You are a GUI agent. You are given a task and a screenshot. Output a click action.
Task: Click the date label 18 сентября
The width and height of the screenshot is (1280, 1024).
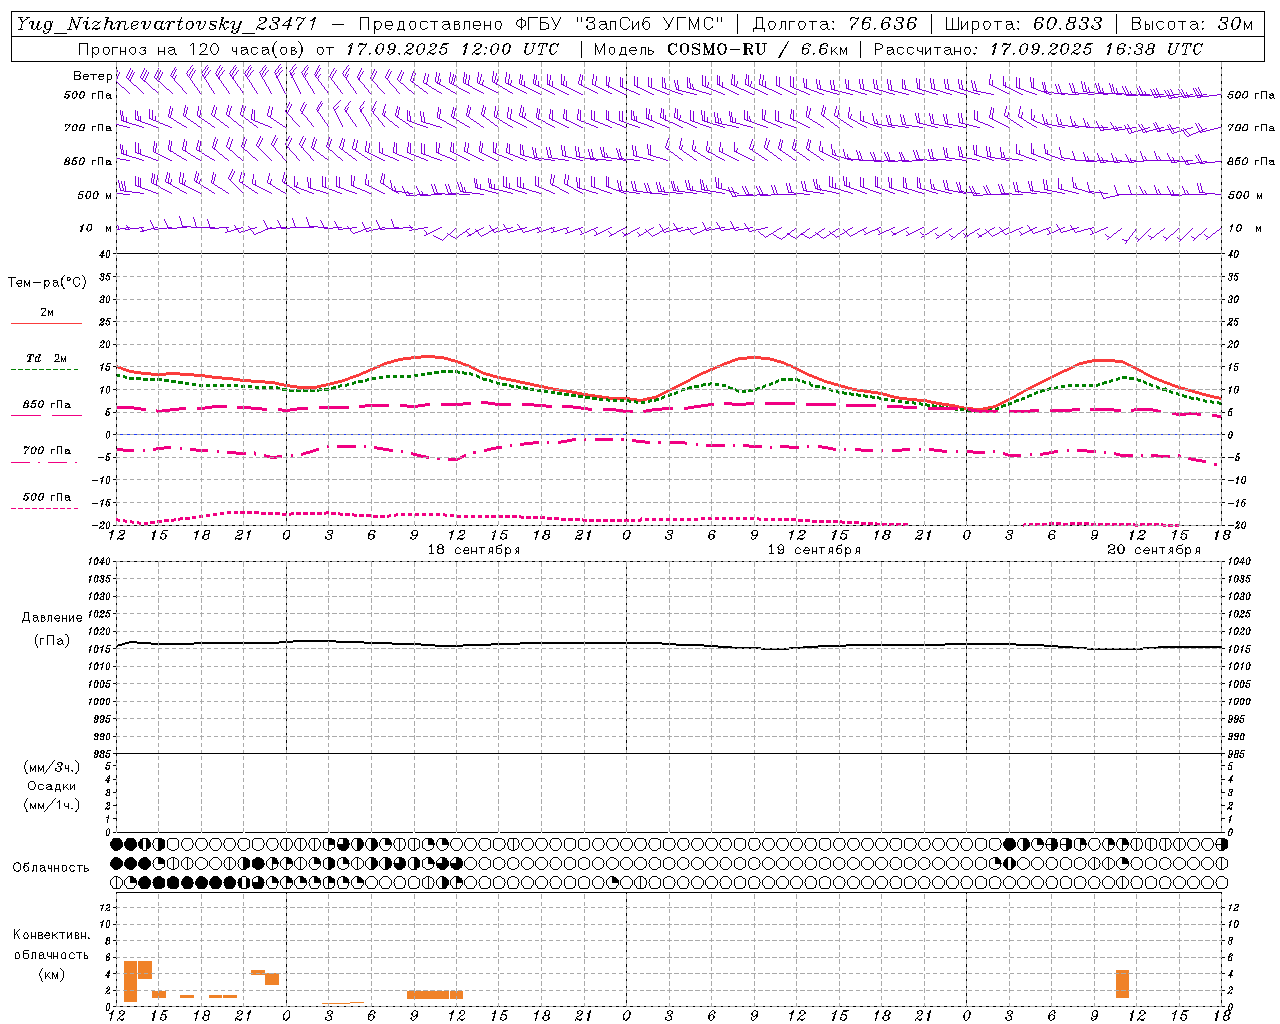click(x=474, y=550)
